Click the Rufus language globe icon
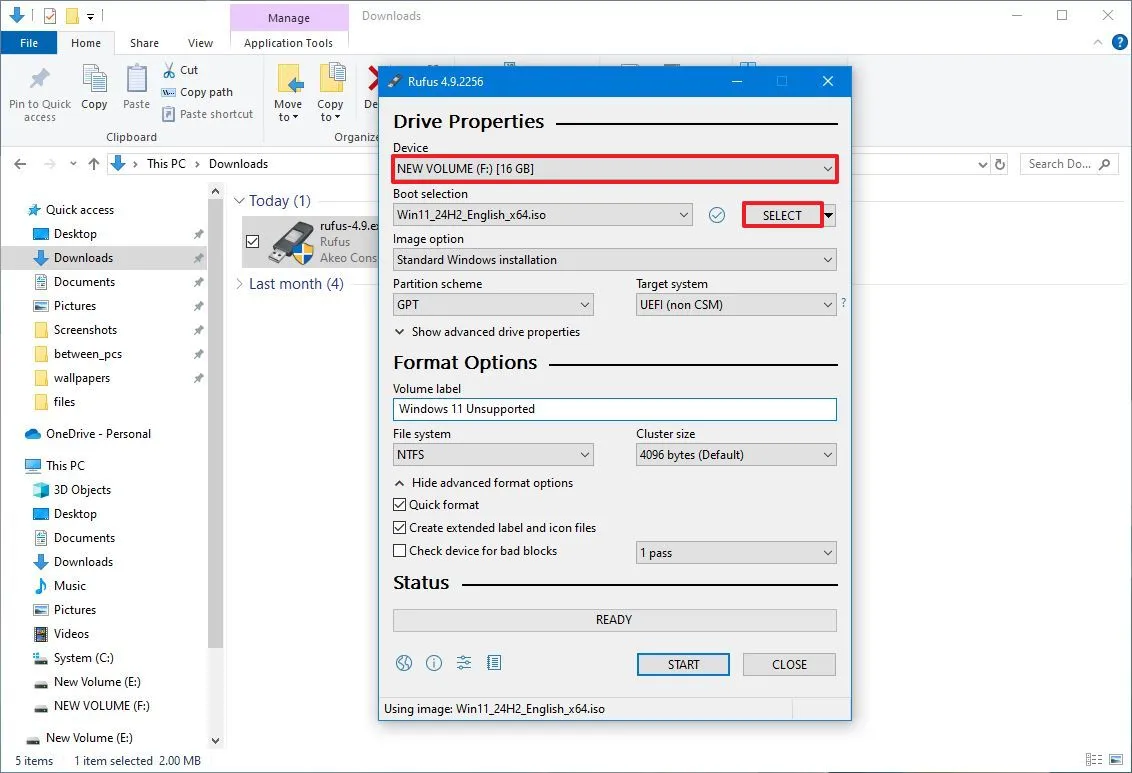 (x=404, y=663)
